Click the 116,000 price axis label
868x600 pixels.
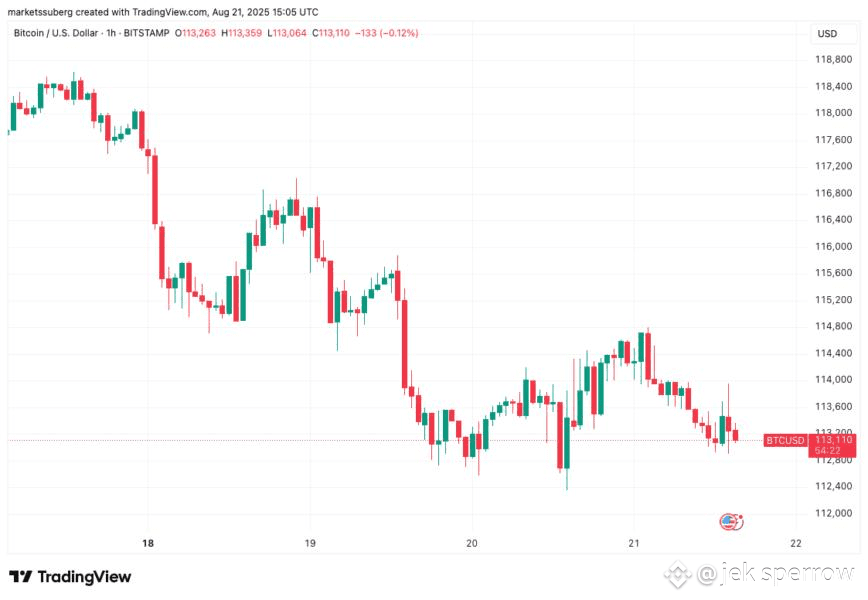[833, 246]
